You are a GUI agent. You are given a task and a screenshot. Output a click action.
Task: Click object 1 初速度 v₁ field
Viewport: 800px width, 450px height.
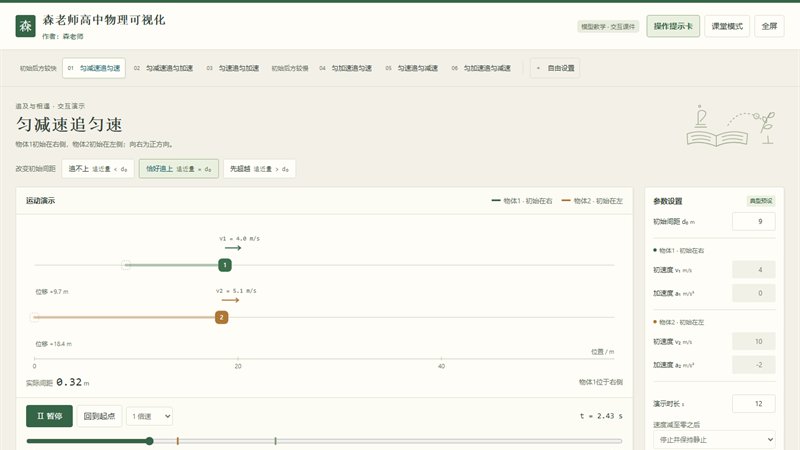tap(754, 269)
